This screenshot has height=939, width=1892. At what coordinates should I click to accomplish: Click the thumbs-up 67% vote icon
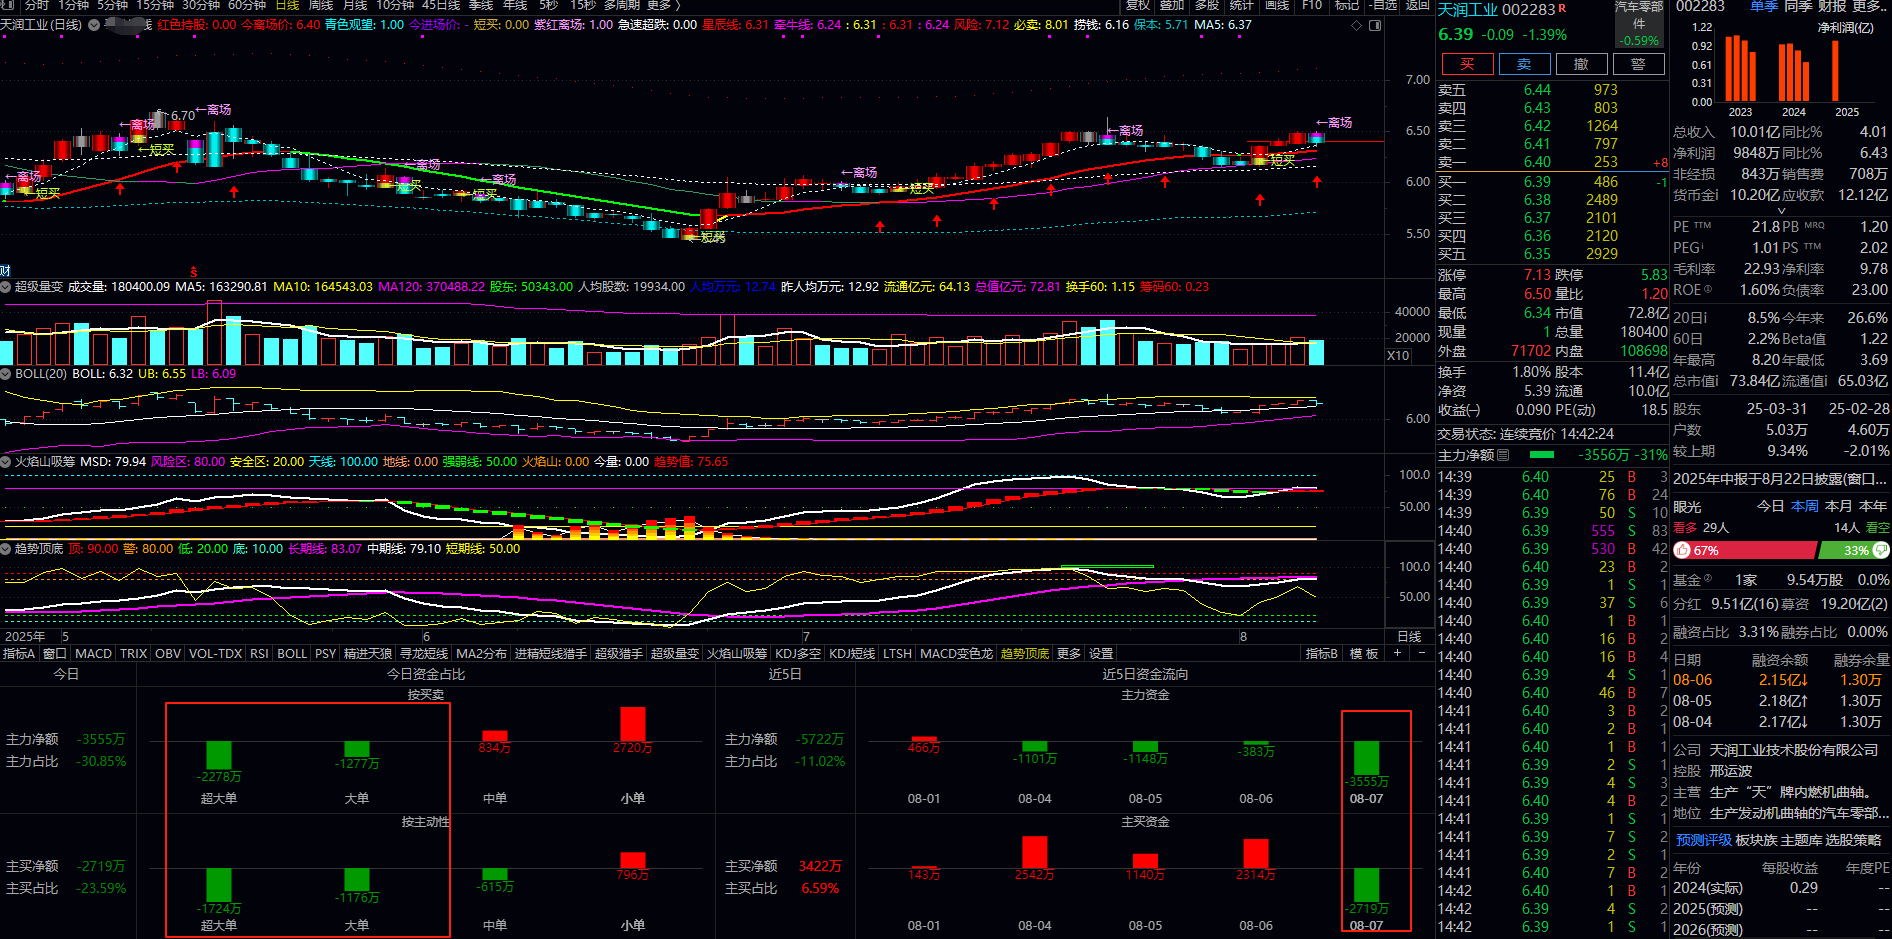pyautogui.click(x=1682, y=550)
